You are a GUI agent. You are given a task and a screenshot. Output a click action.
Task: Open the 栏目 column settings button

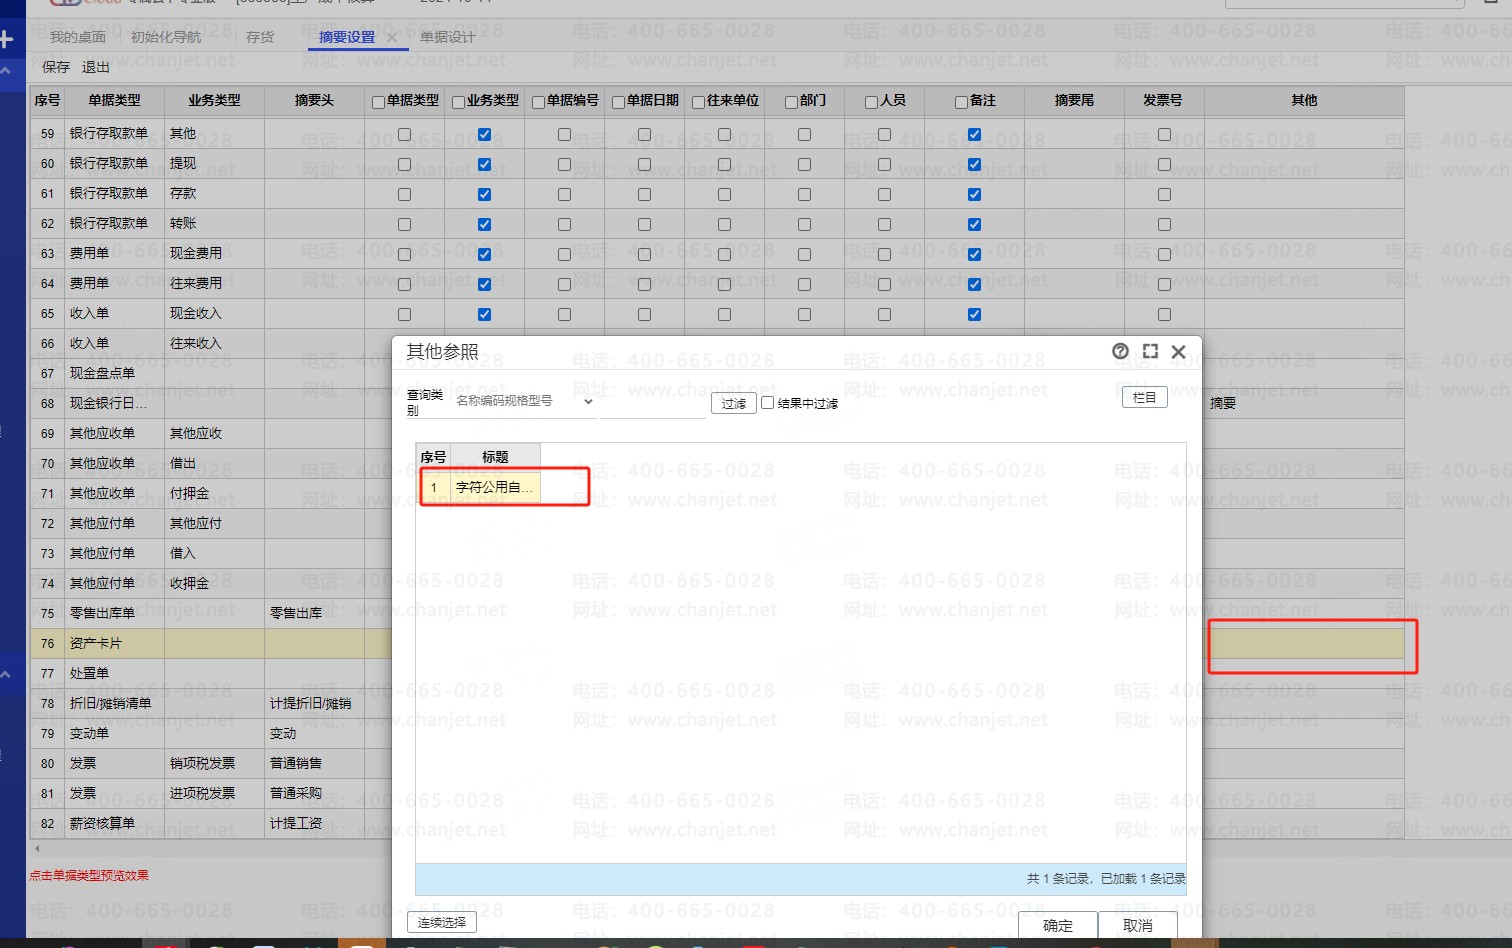[x=1144, y=397]
